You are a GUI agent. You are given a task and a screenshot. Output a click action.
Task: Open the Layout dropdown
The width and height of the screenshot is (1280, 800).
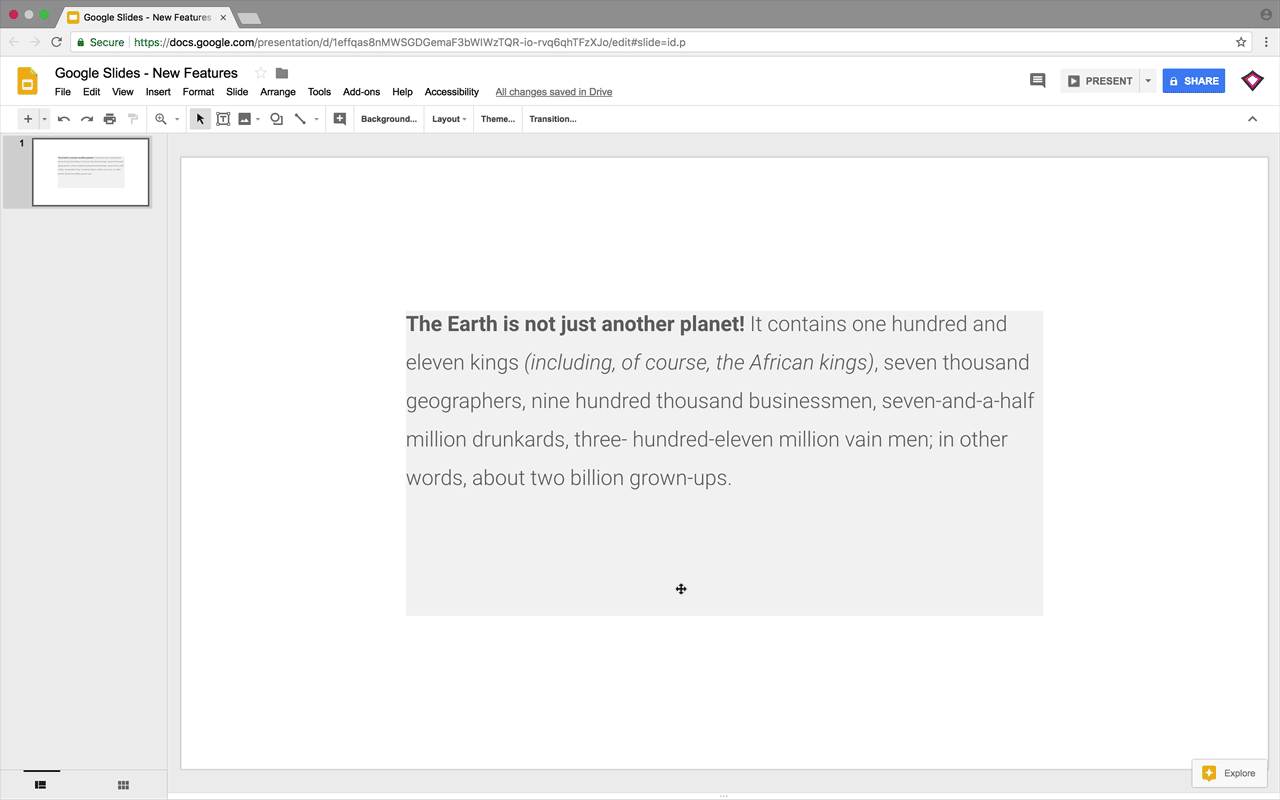449,119
